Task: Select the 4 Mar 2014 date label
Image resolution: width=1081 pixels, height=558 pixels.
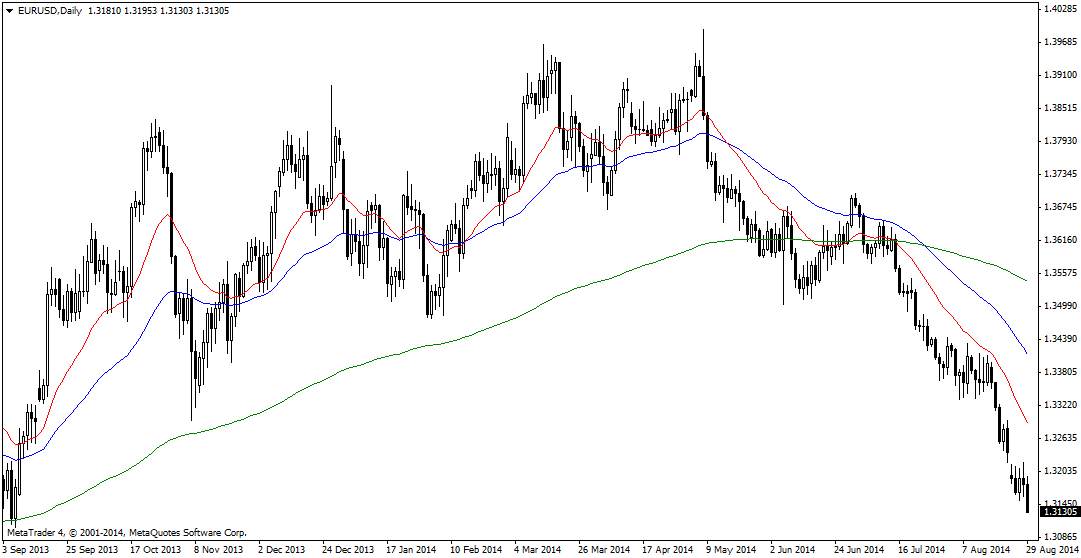Action: click(x=538, y=549)
